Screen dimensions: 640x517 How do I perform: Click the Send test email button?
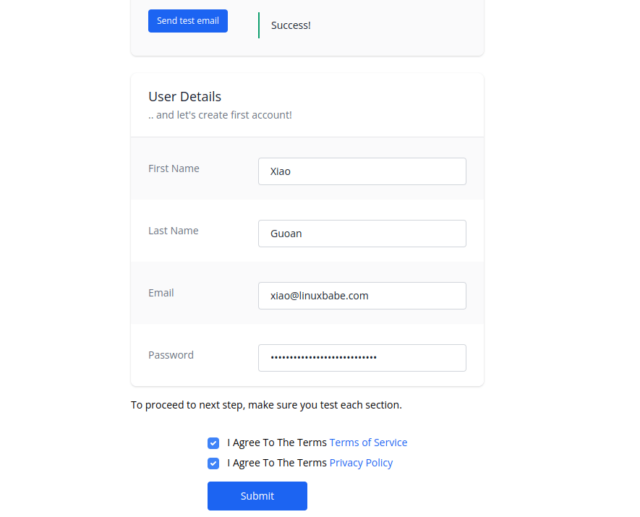click(188, 21)
